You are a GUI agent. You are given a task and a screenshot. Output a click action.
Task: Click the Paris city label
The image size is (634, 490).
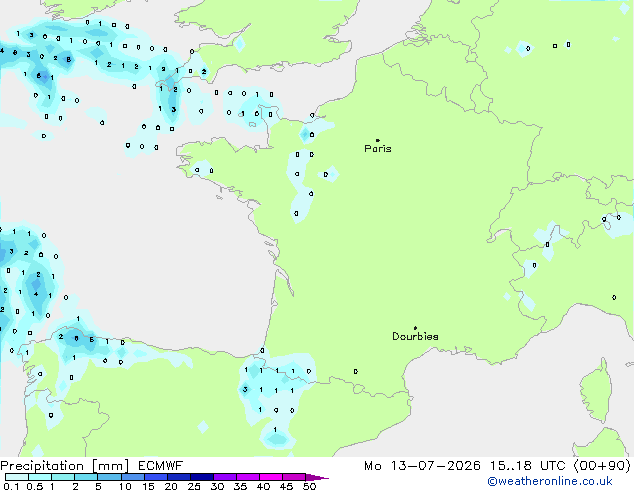coord(378,149)
